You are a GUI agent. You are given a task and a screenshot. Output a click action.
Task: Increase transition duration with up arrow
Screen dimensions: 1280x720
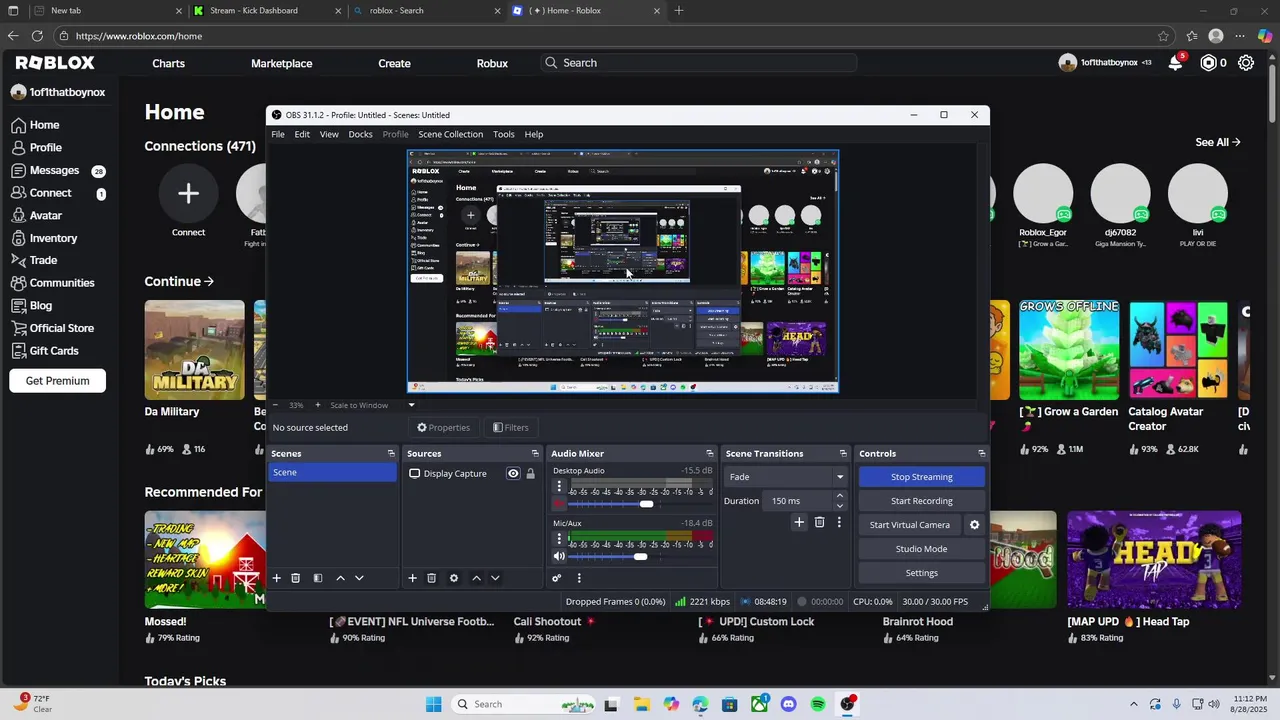[839, 496]
